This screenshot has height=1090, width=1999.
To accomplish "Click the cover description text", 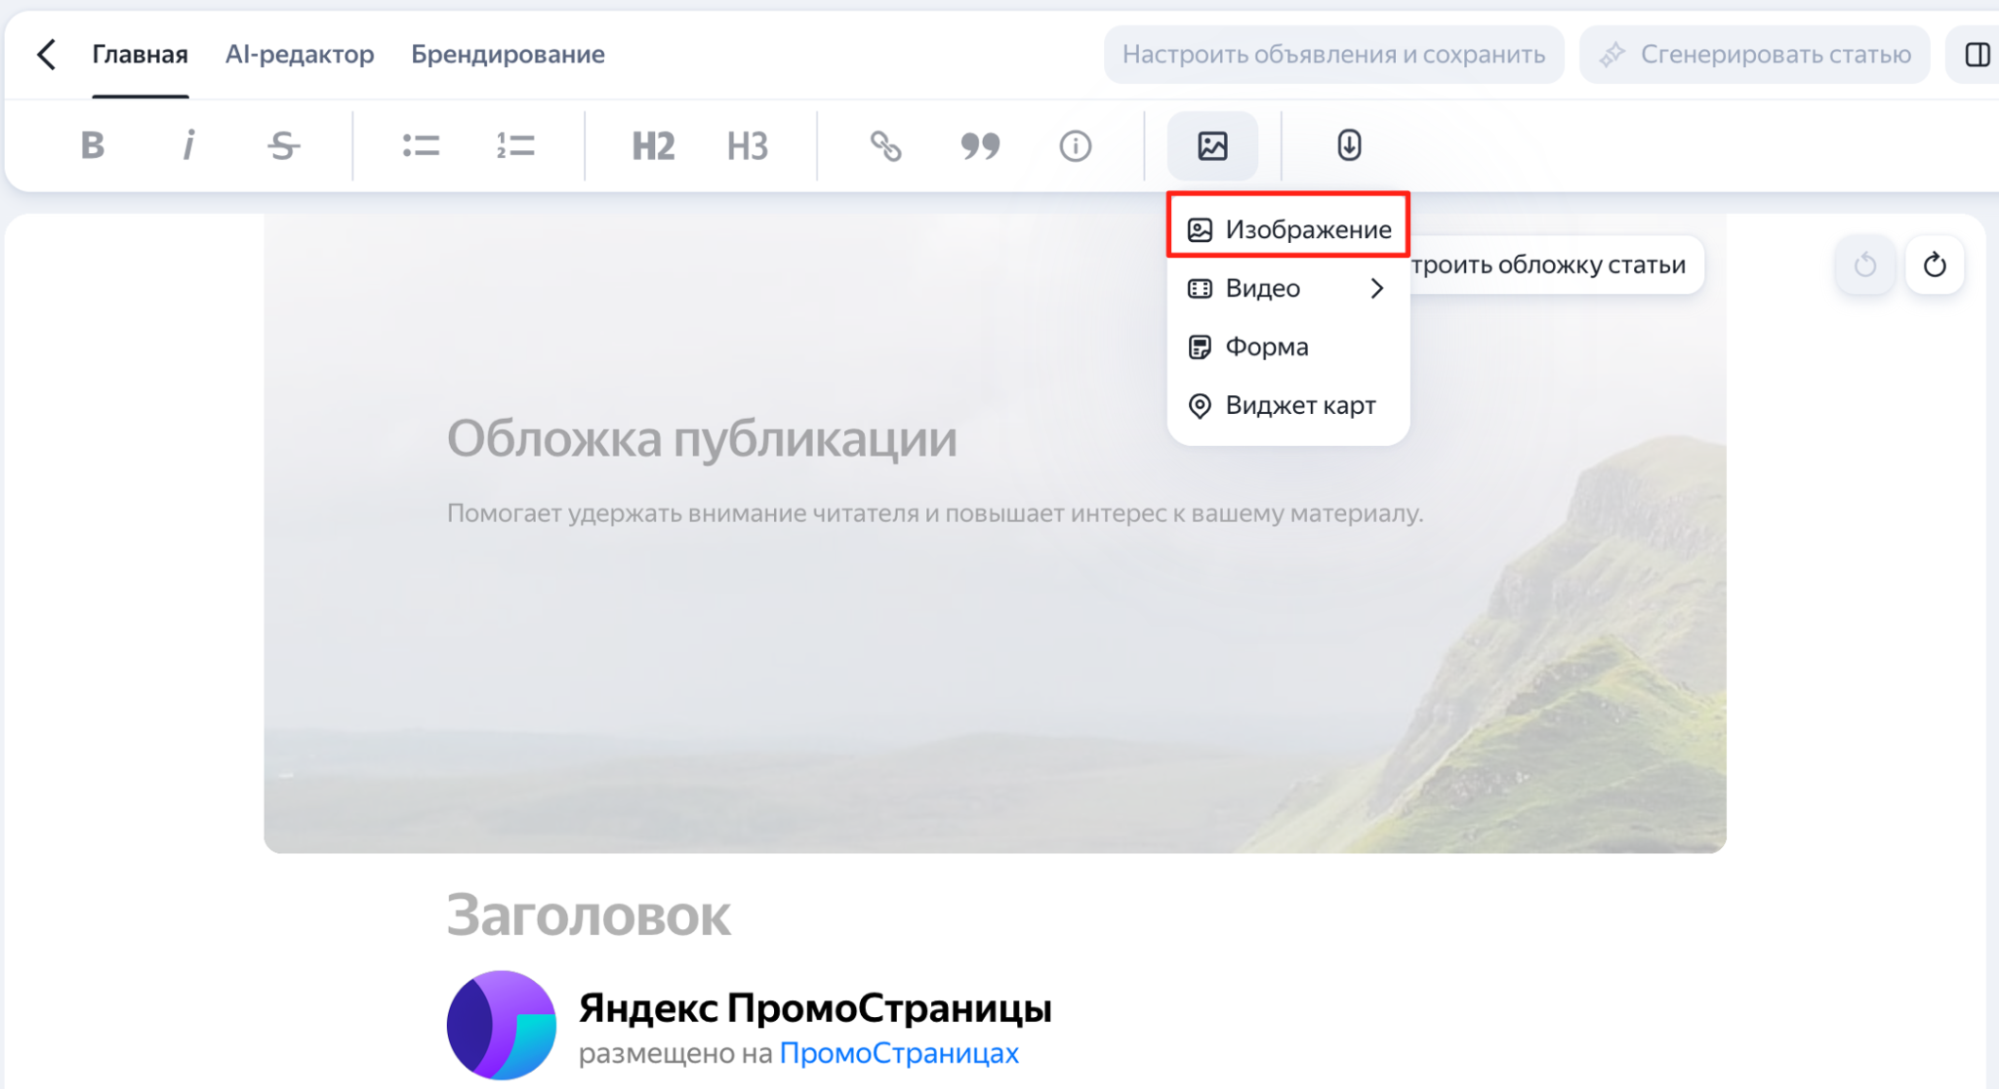I will coord(935,513).
